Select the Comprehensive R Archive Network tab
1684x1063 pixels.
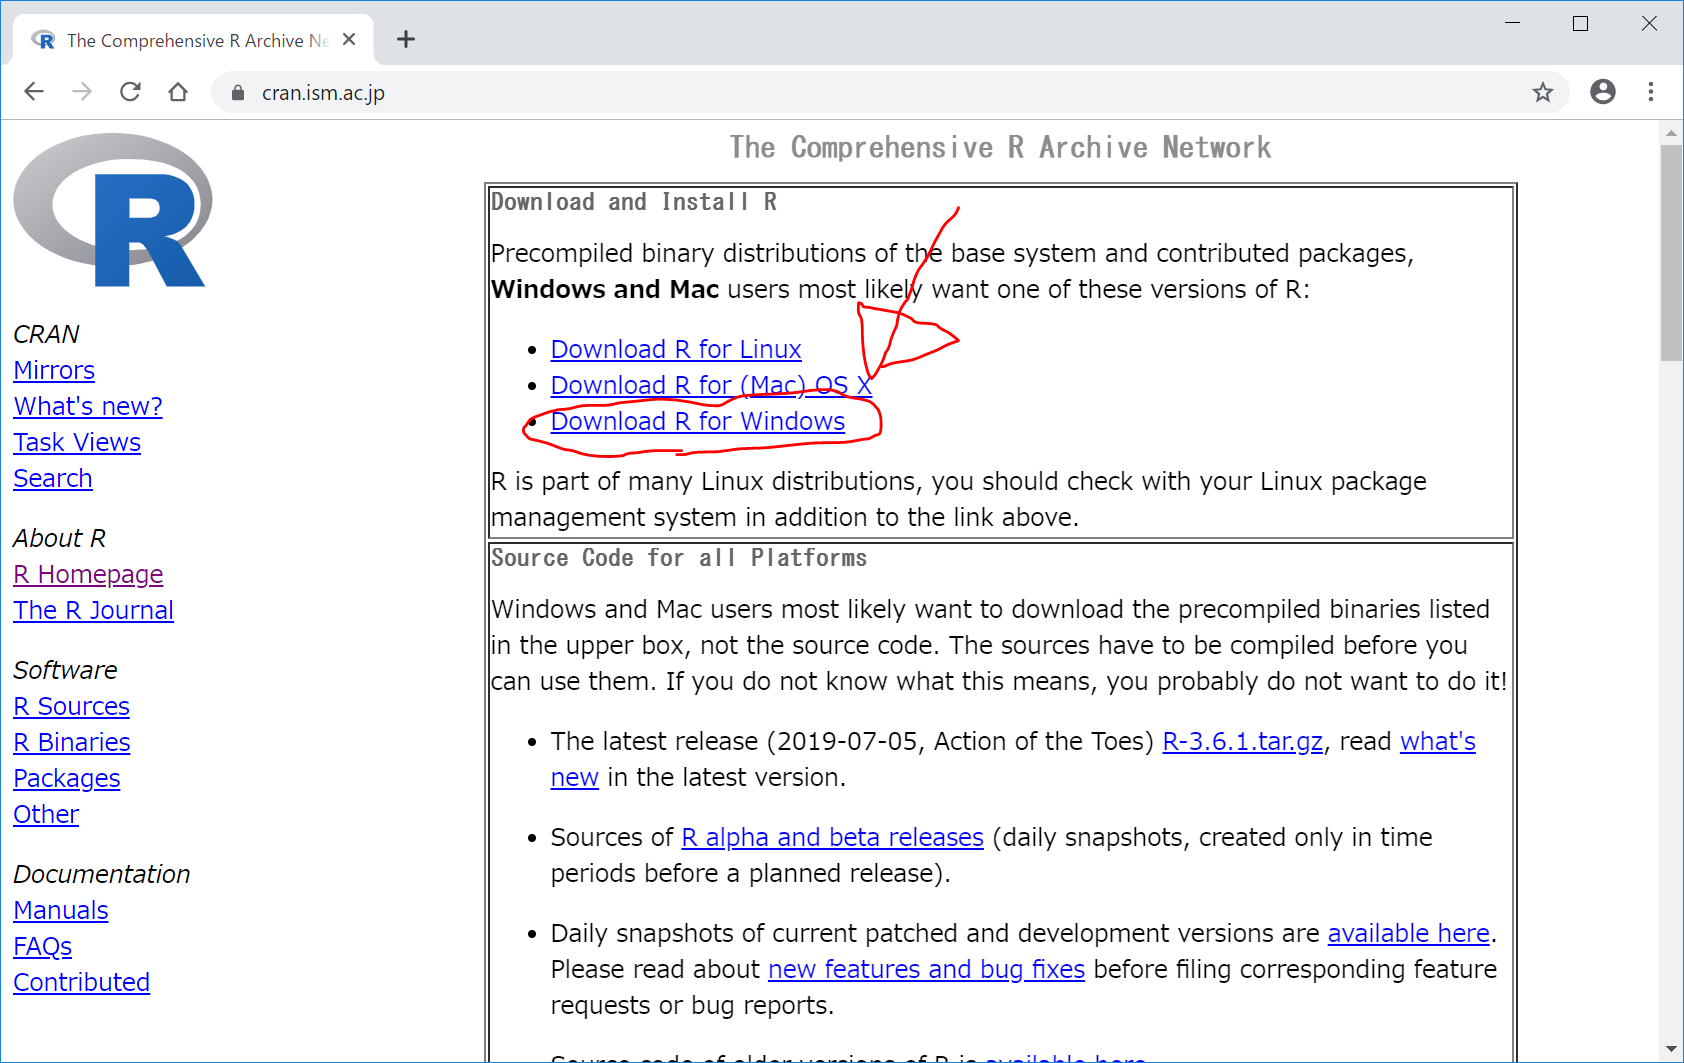[x=193, y=40]
